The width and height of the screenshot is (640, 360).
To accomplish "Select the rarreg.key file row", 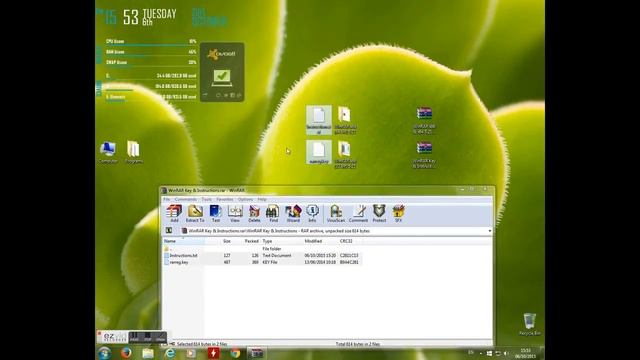I will point(262,262).
